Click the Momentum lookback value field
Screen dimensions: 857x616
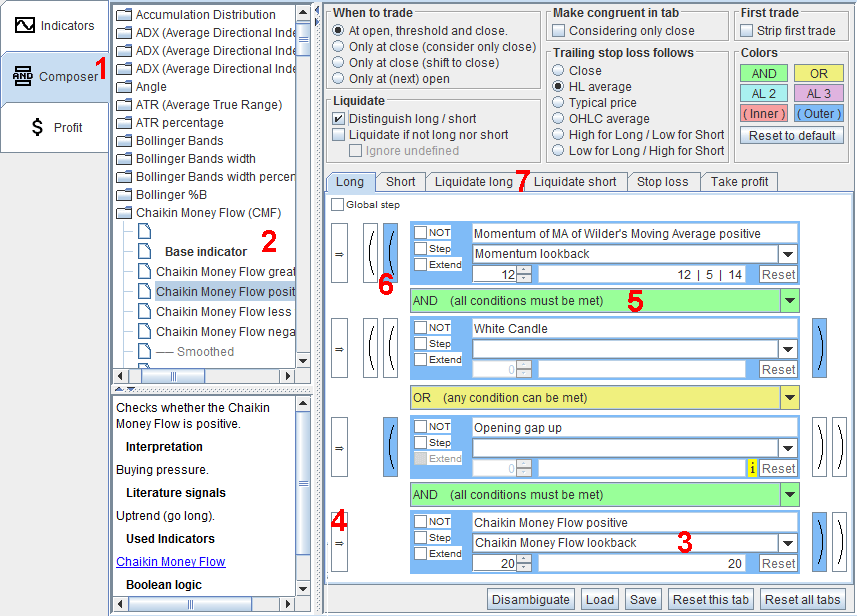pos(495,274)
